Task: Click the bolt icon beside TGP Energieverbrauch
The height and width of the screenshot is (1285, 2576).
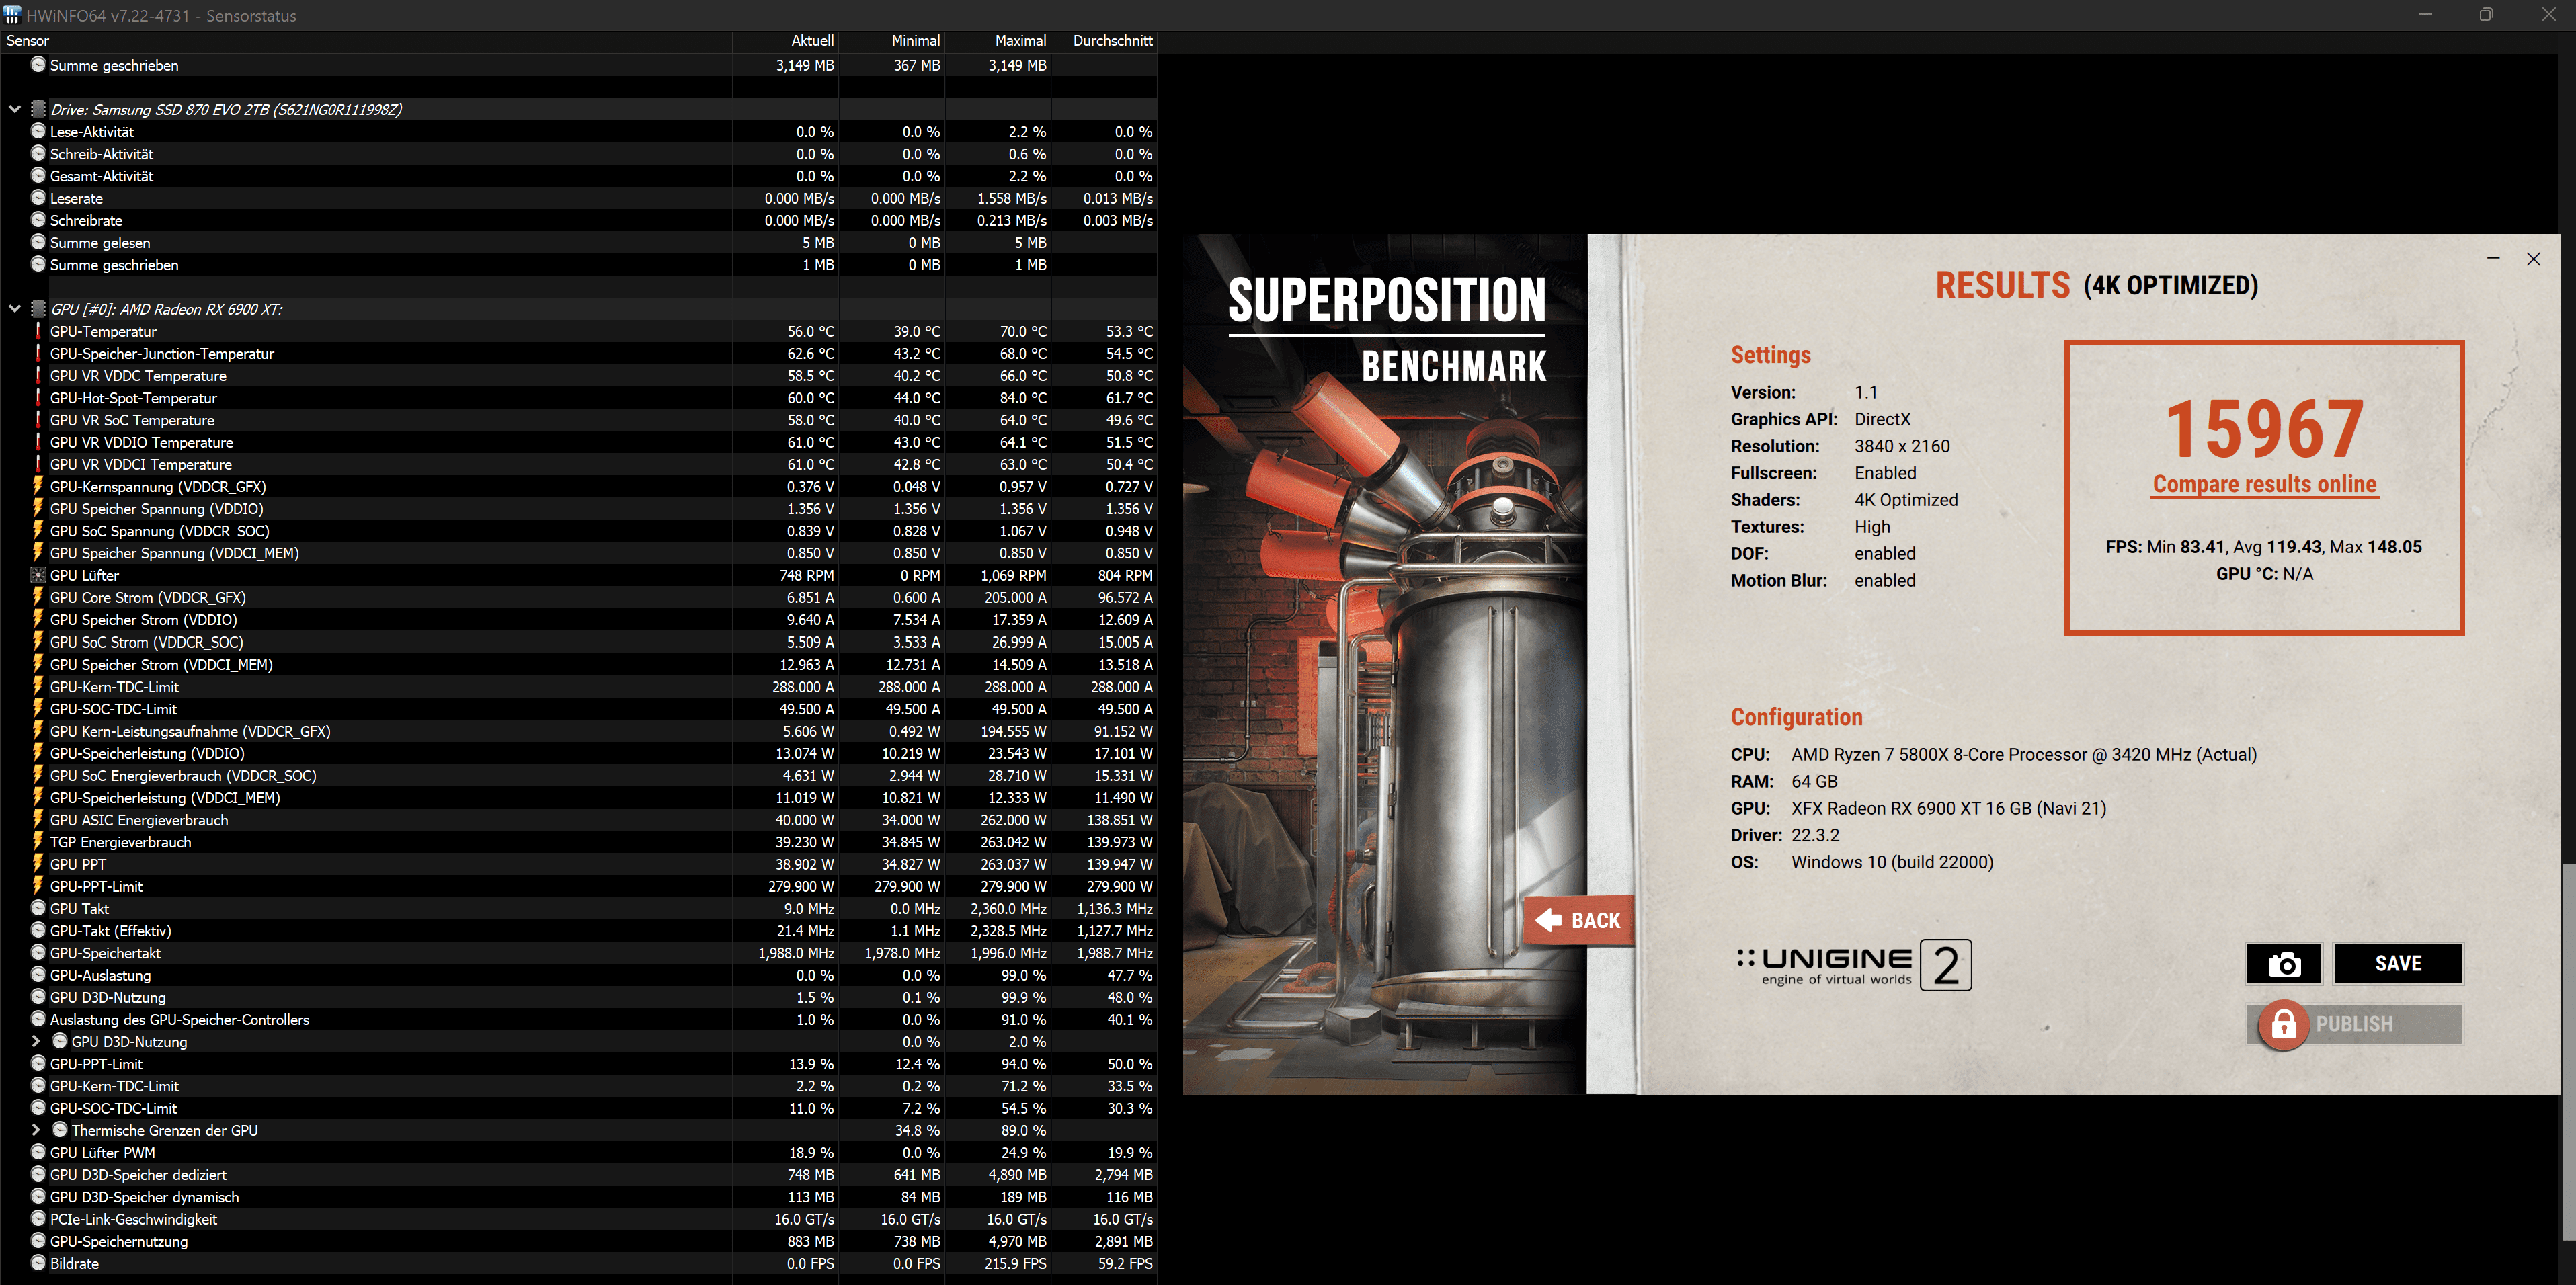Action: pyautogui.click(x=38, y=842)
